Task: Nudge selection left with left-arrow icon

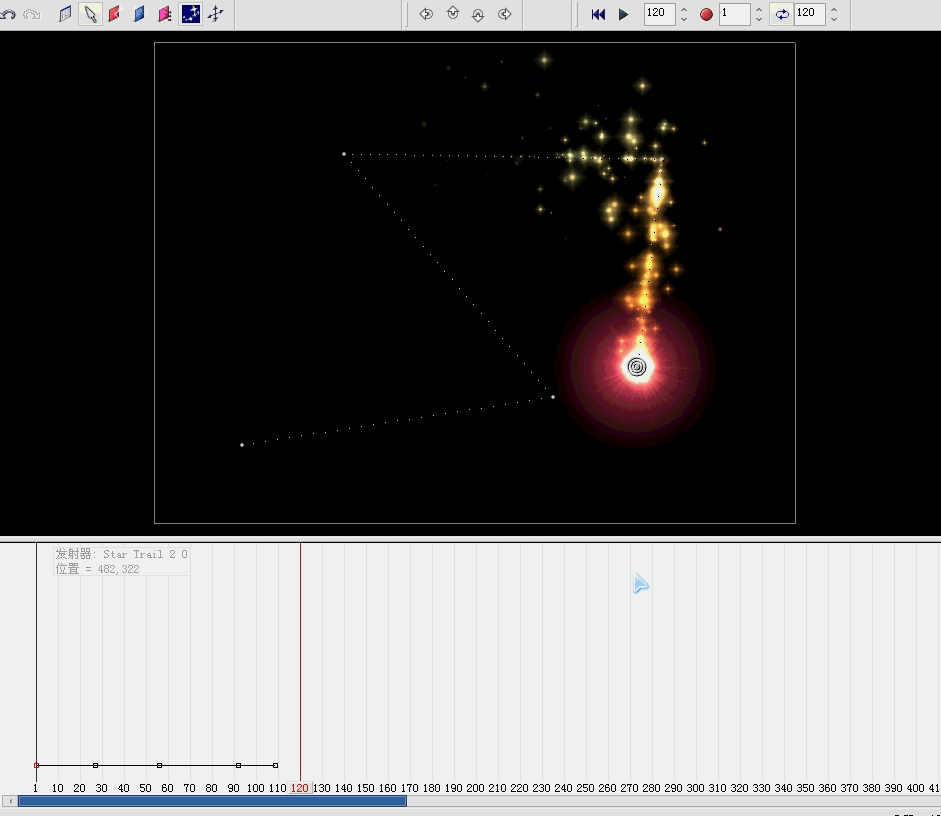Action: (426, 14)
